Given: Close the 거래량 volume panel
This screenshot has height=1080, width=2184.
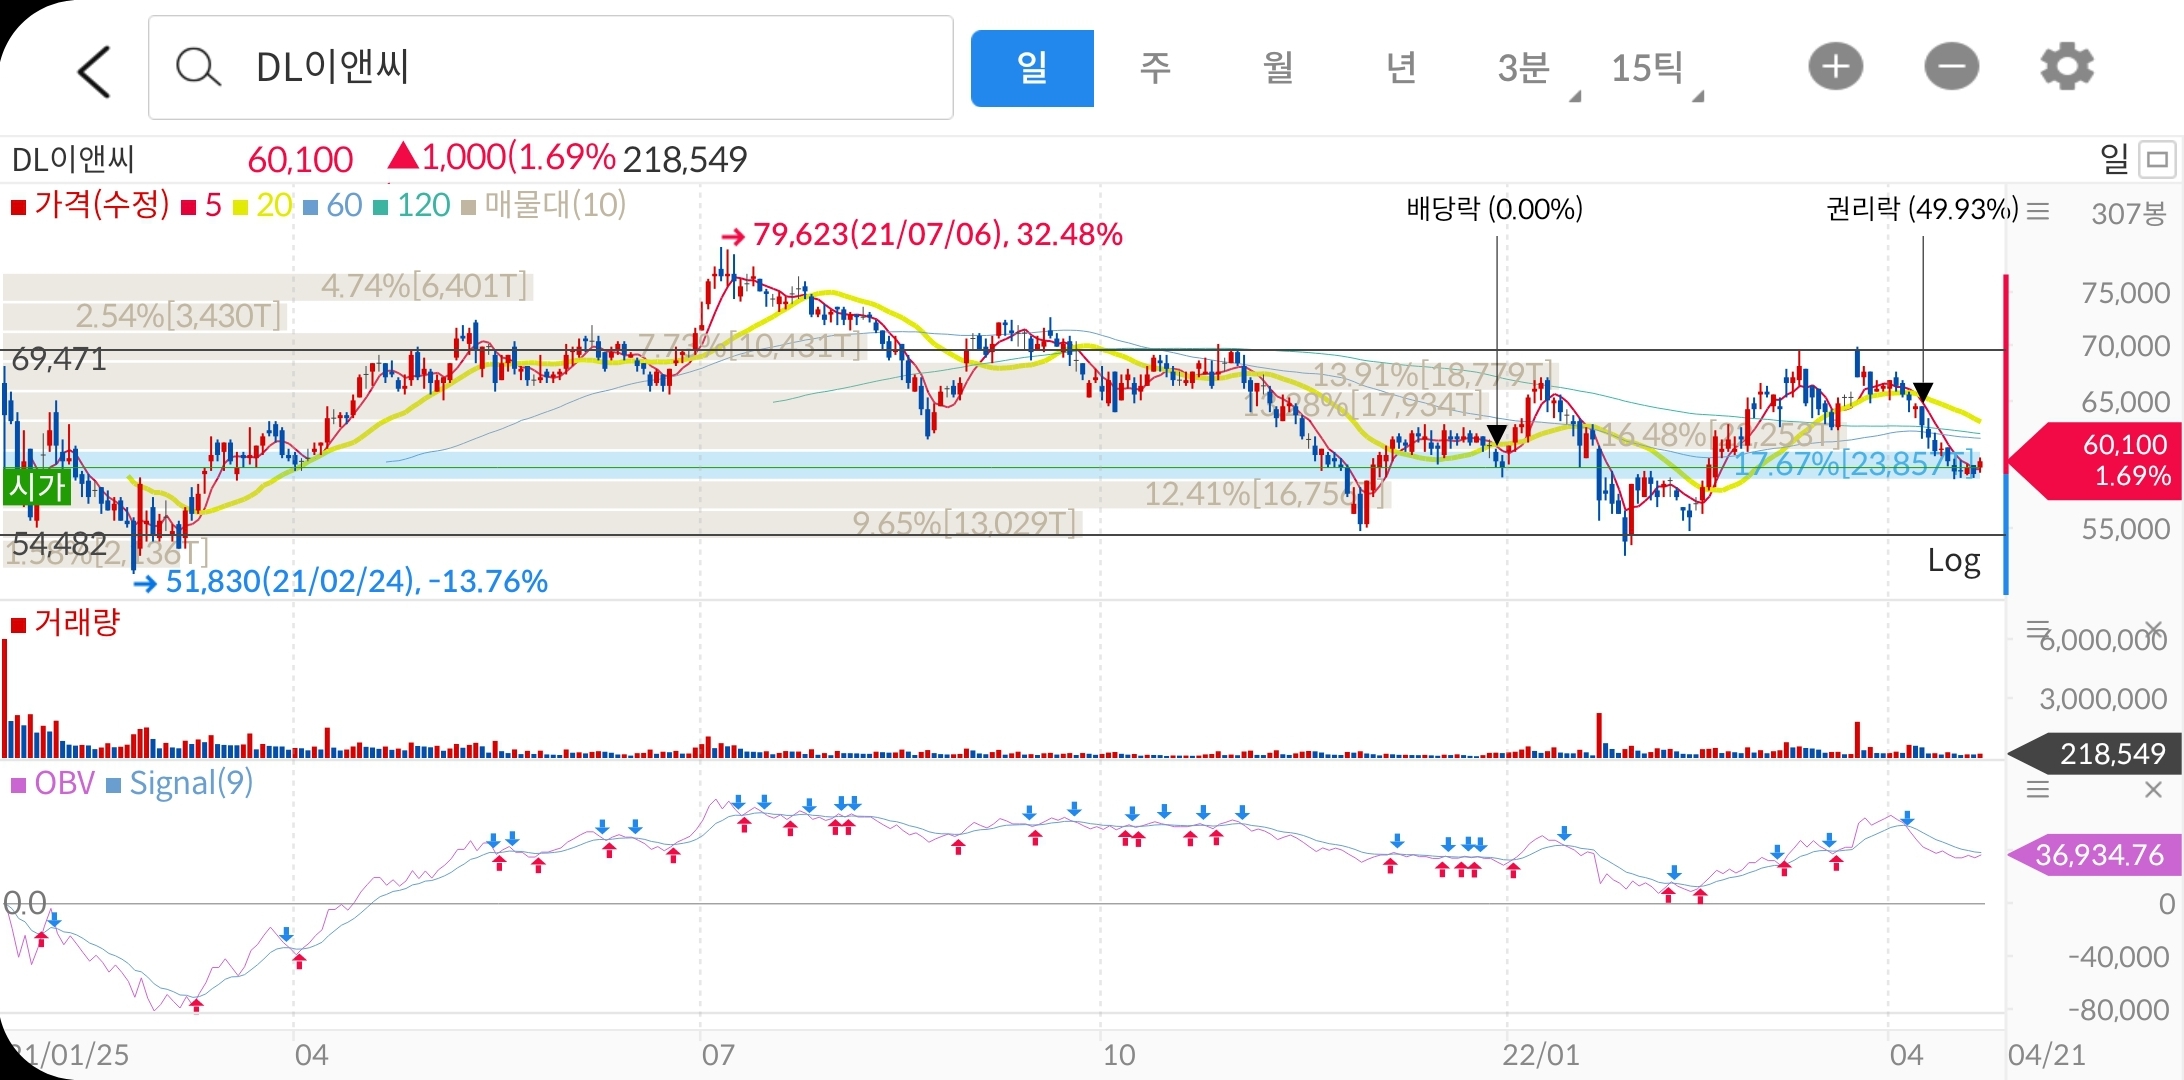Looking at the screenshot, I should [x=2154, y=630].
